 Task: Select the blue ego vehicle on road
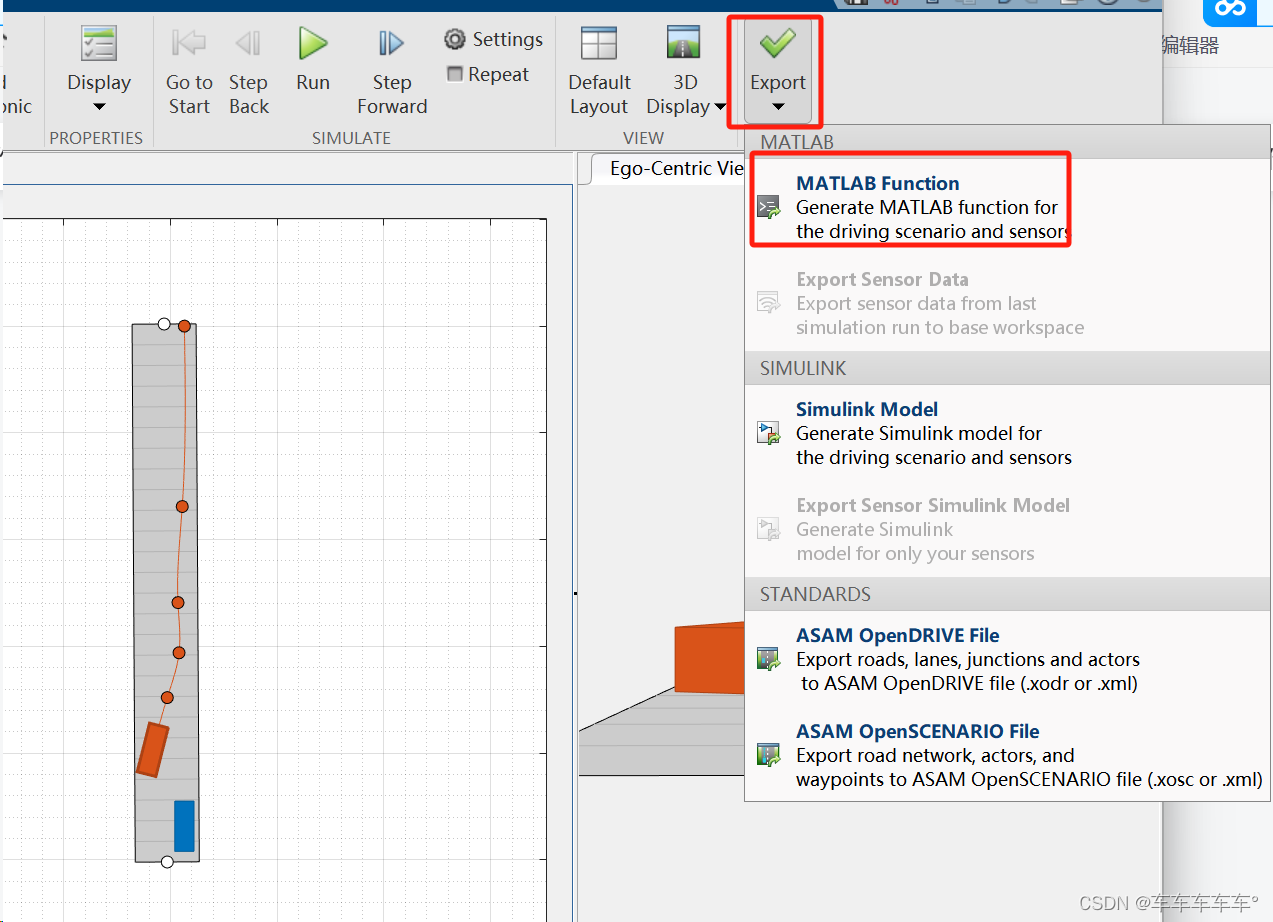pos(184,826)
